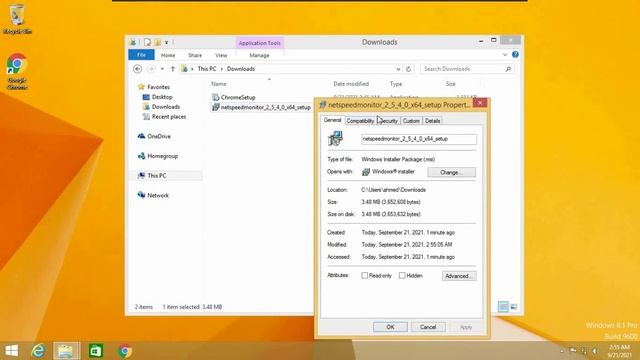Toggle the Read-only checkbox
Image resolution: width=640 pixels, height=360 pixels.
pyautogui.click(x=364, y=276)
